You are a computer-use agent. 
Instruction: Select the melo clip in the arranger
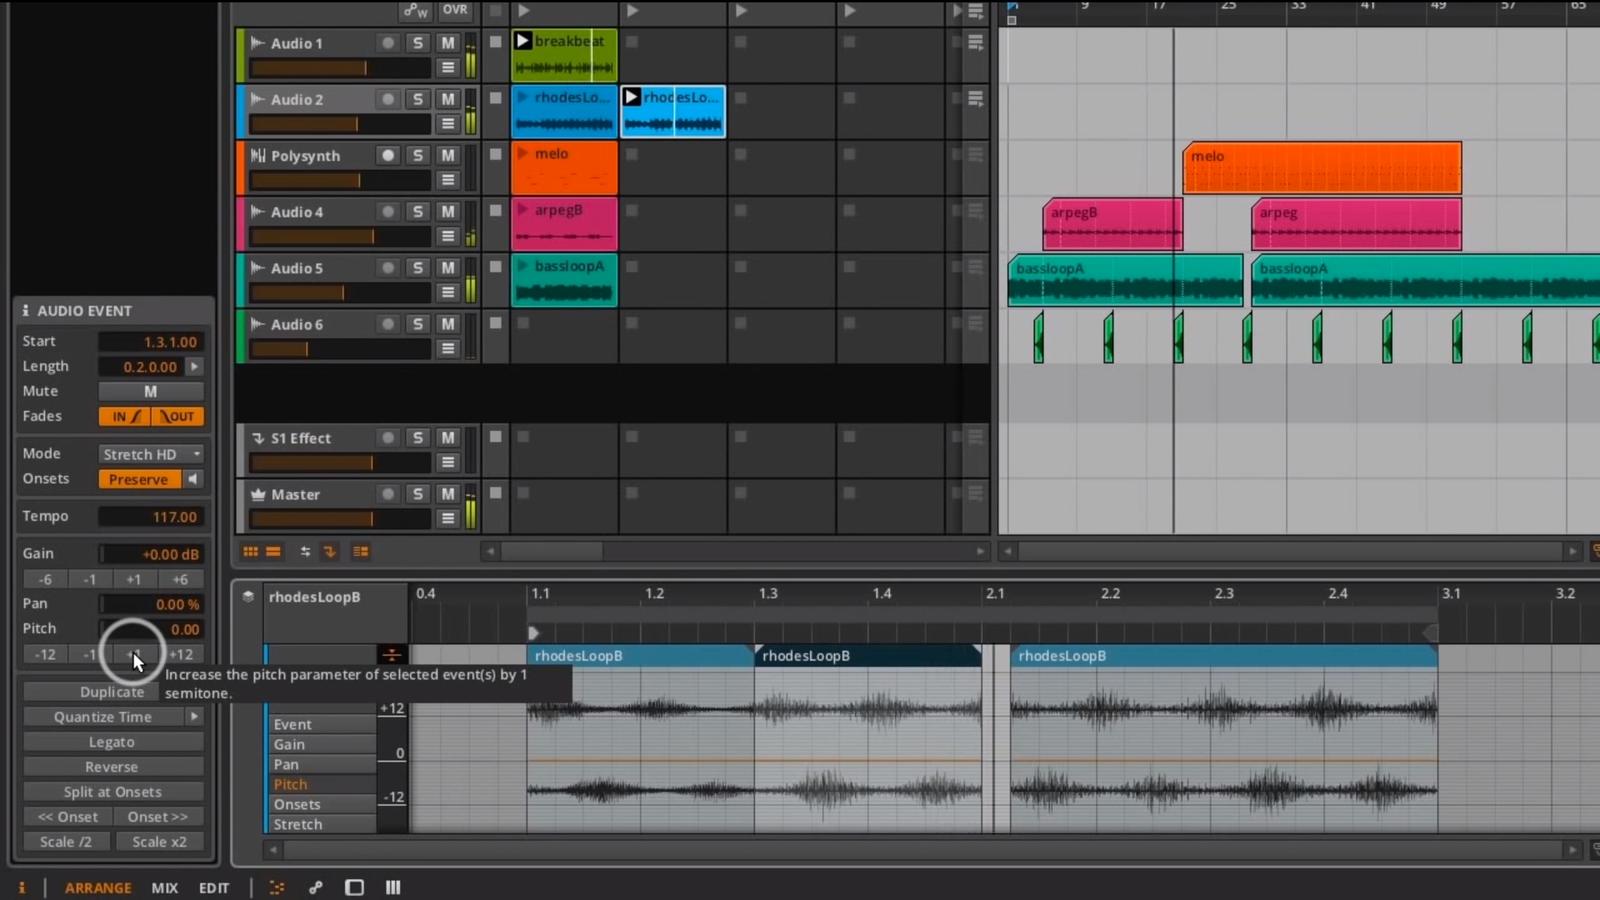click(x=1321, y=167)
